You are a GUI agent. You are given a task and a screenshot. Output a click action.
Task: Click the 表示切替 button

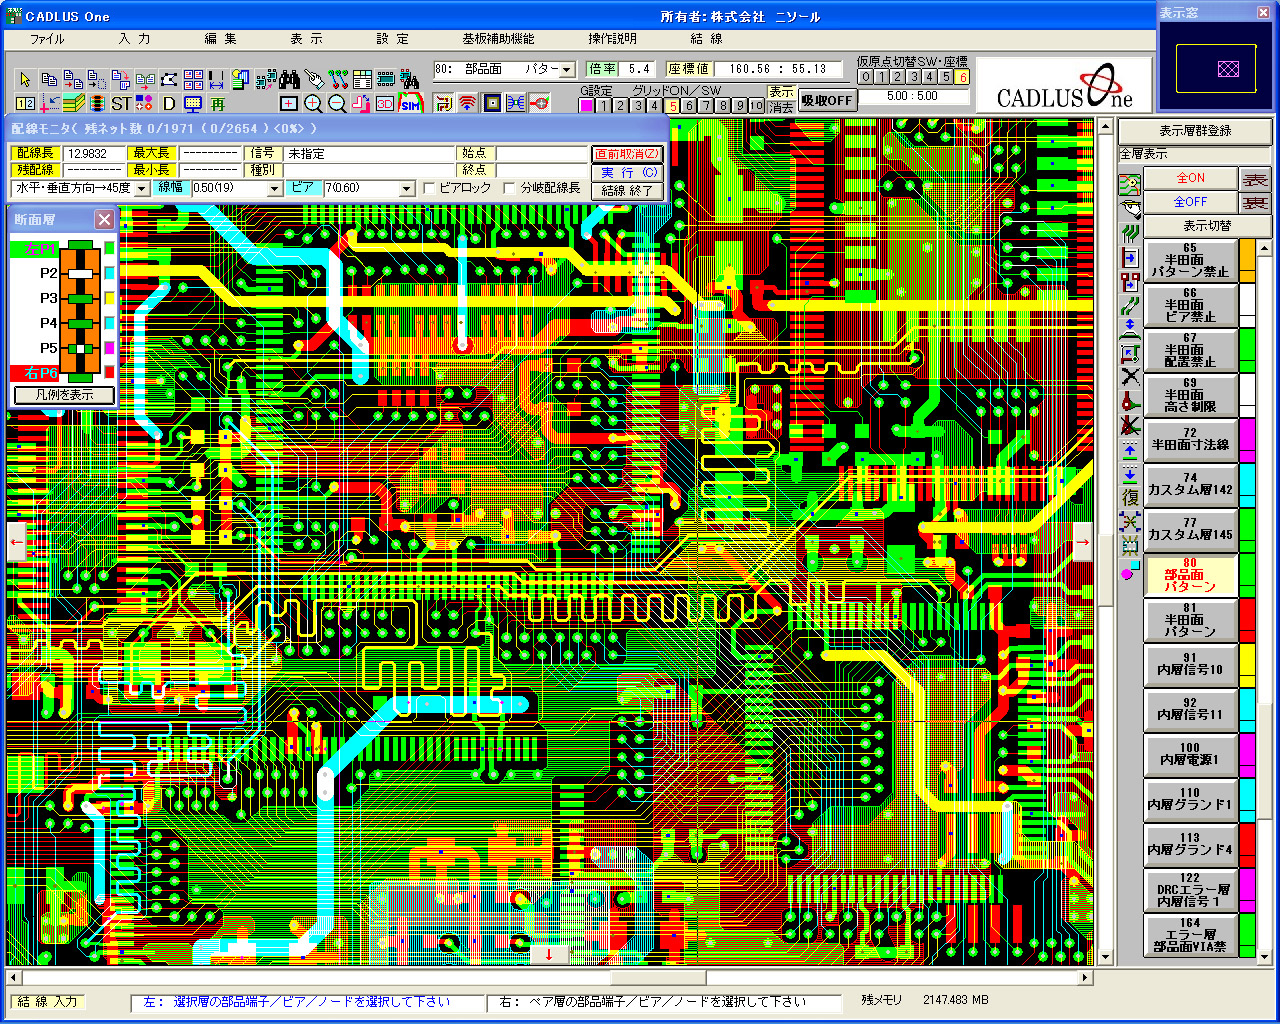coord(1207,226)
